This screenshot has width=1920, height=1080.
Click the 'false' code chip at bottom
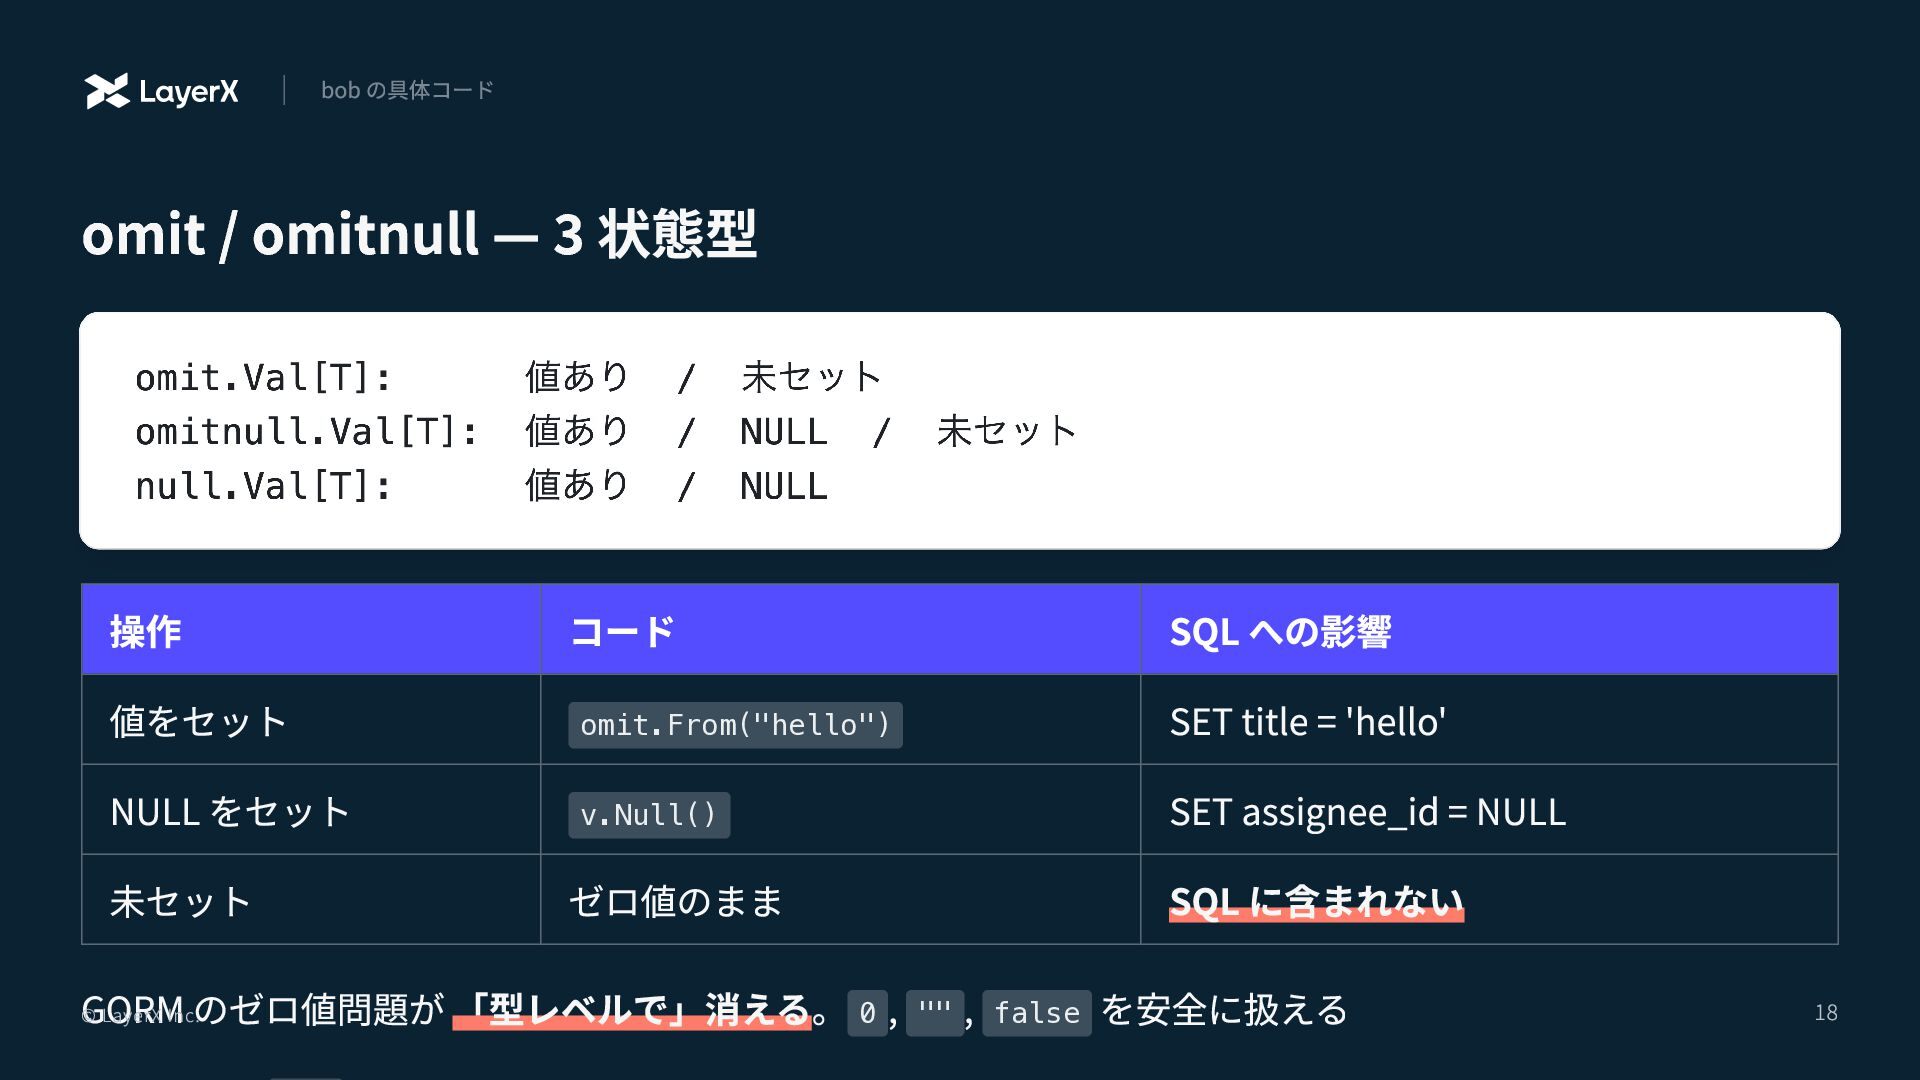tap(1036, 1013)
